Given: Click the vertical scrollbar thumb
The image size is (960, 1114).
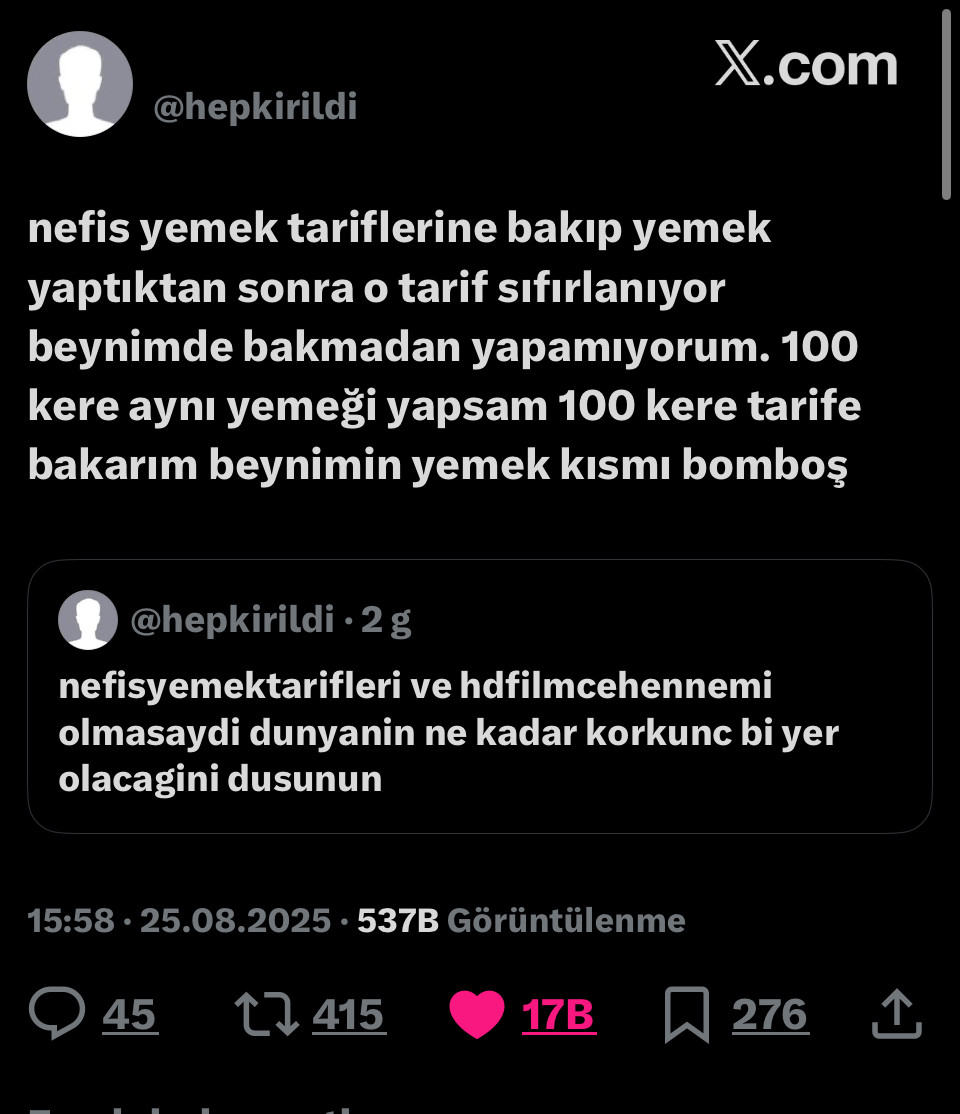Looking at the screenshot, I should (x=946, y=105).
